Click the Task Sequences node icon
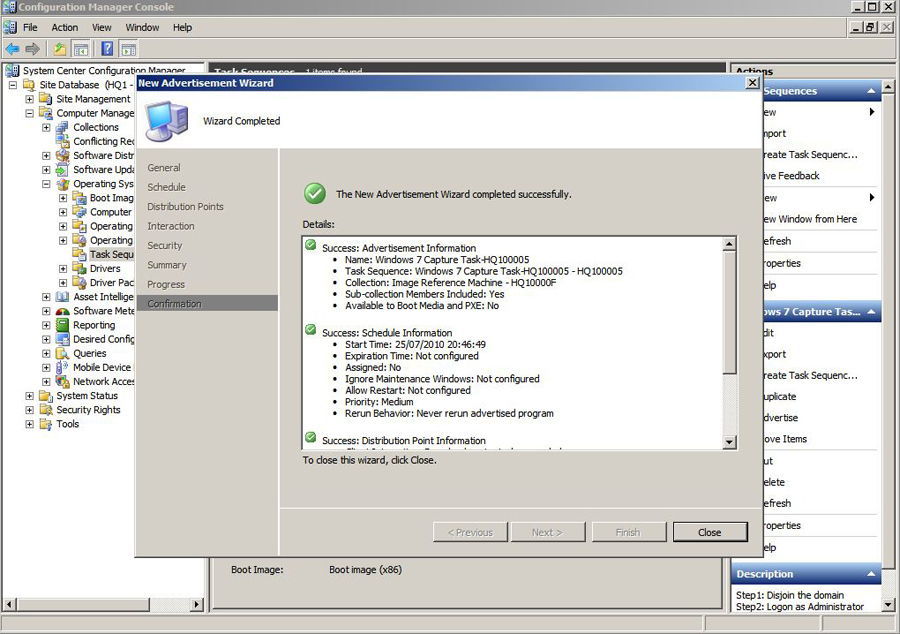 coord(79,254)
